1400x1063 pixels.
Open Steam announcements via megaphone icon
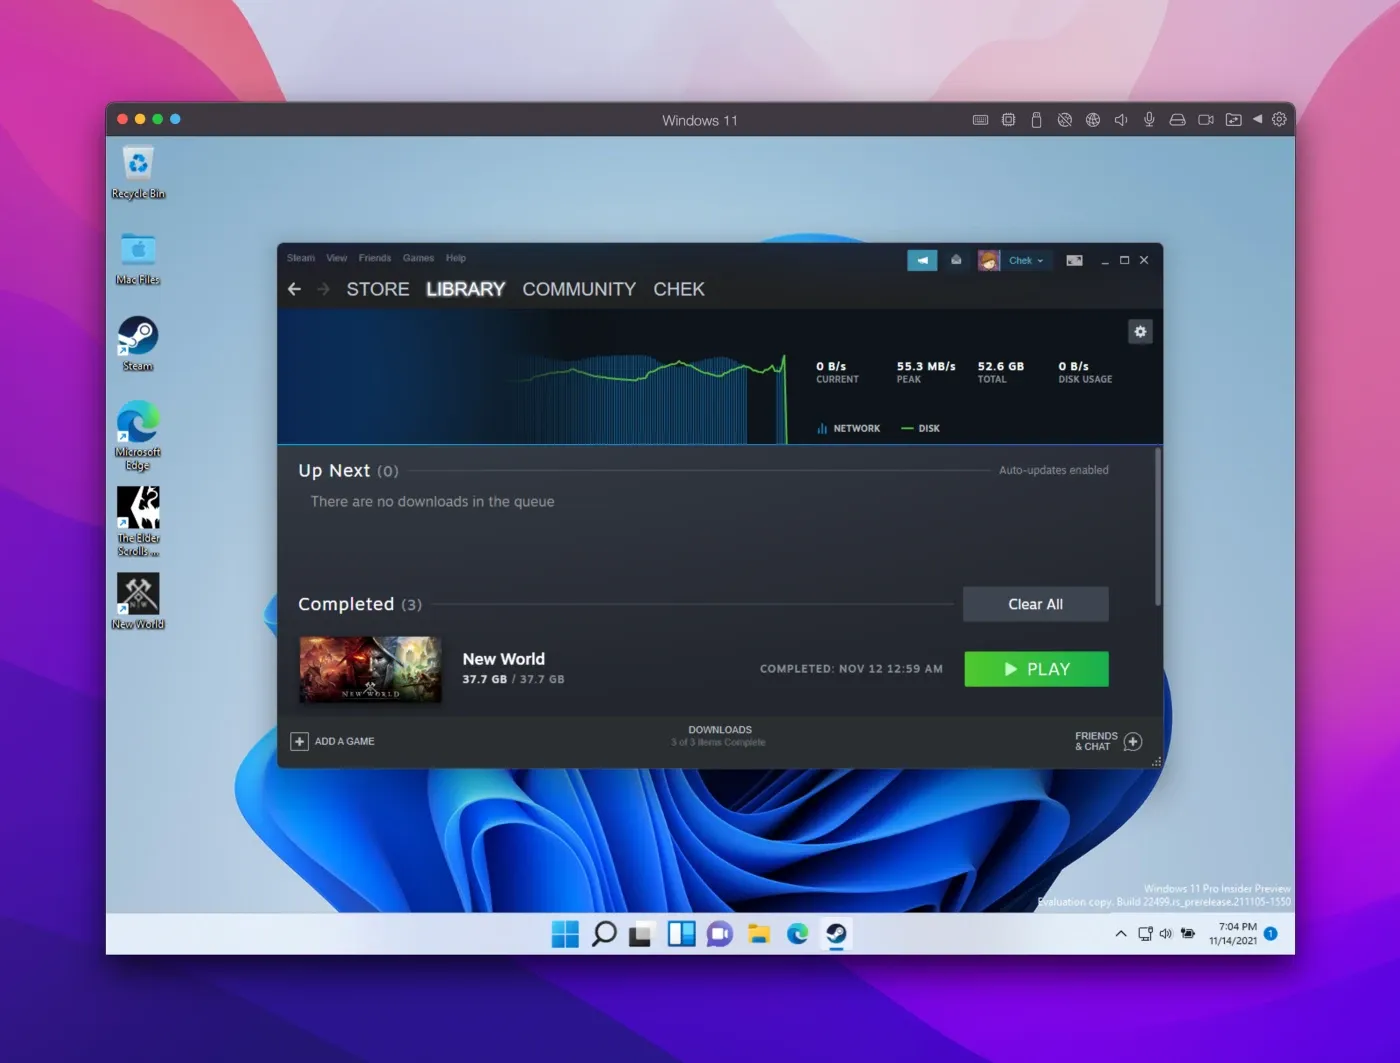point(922,260)
